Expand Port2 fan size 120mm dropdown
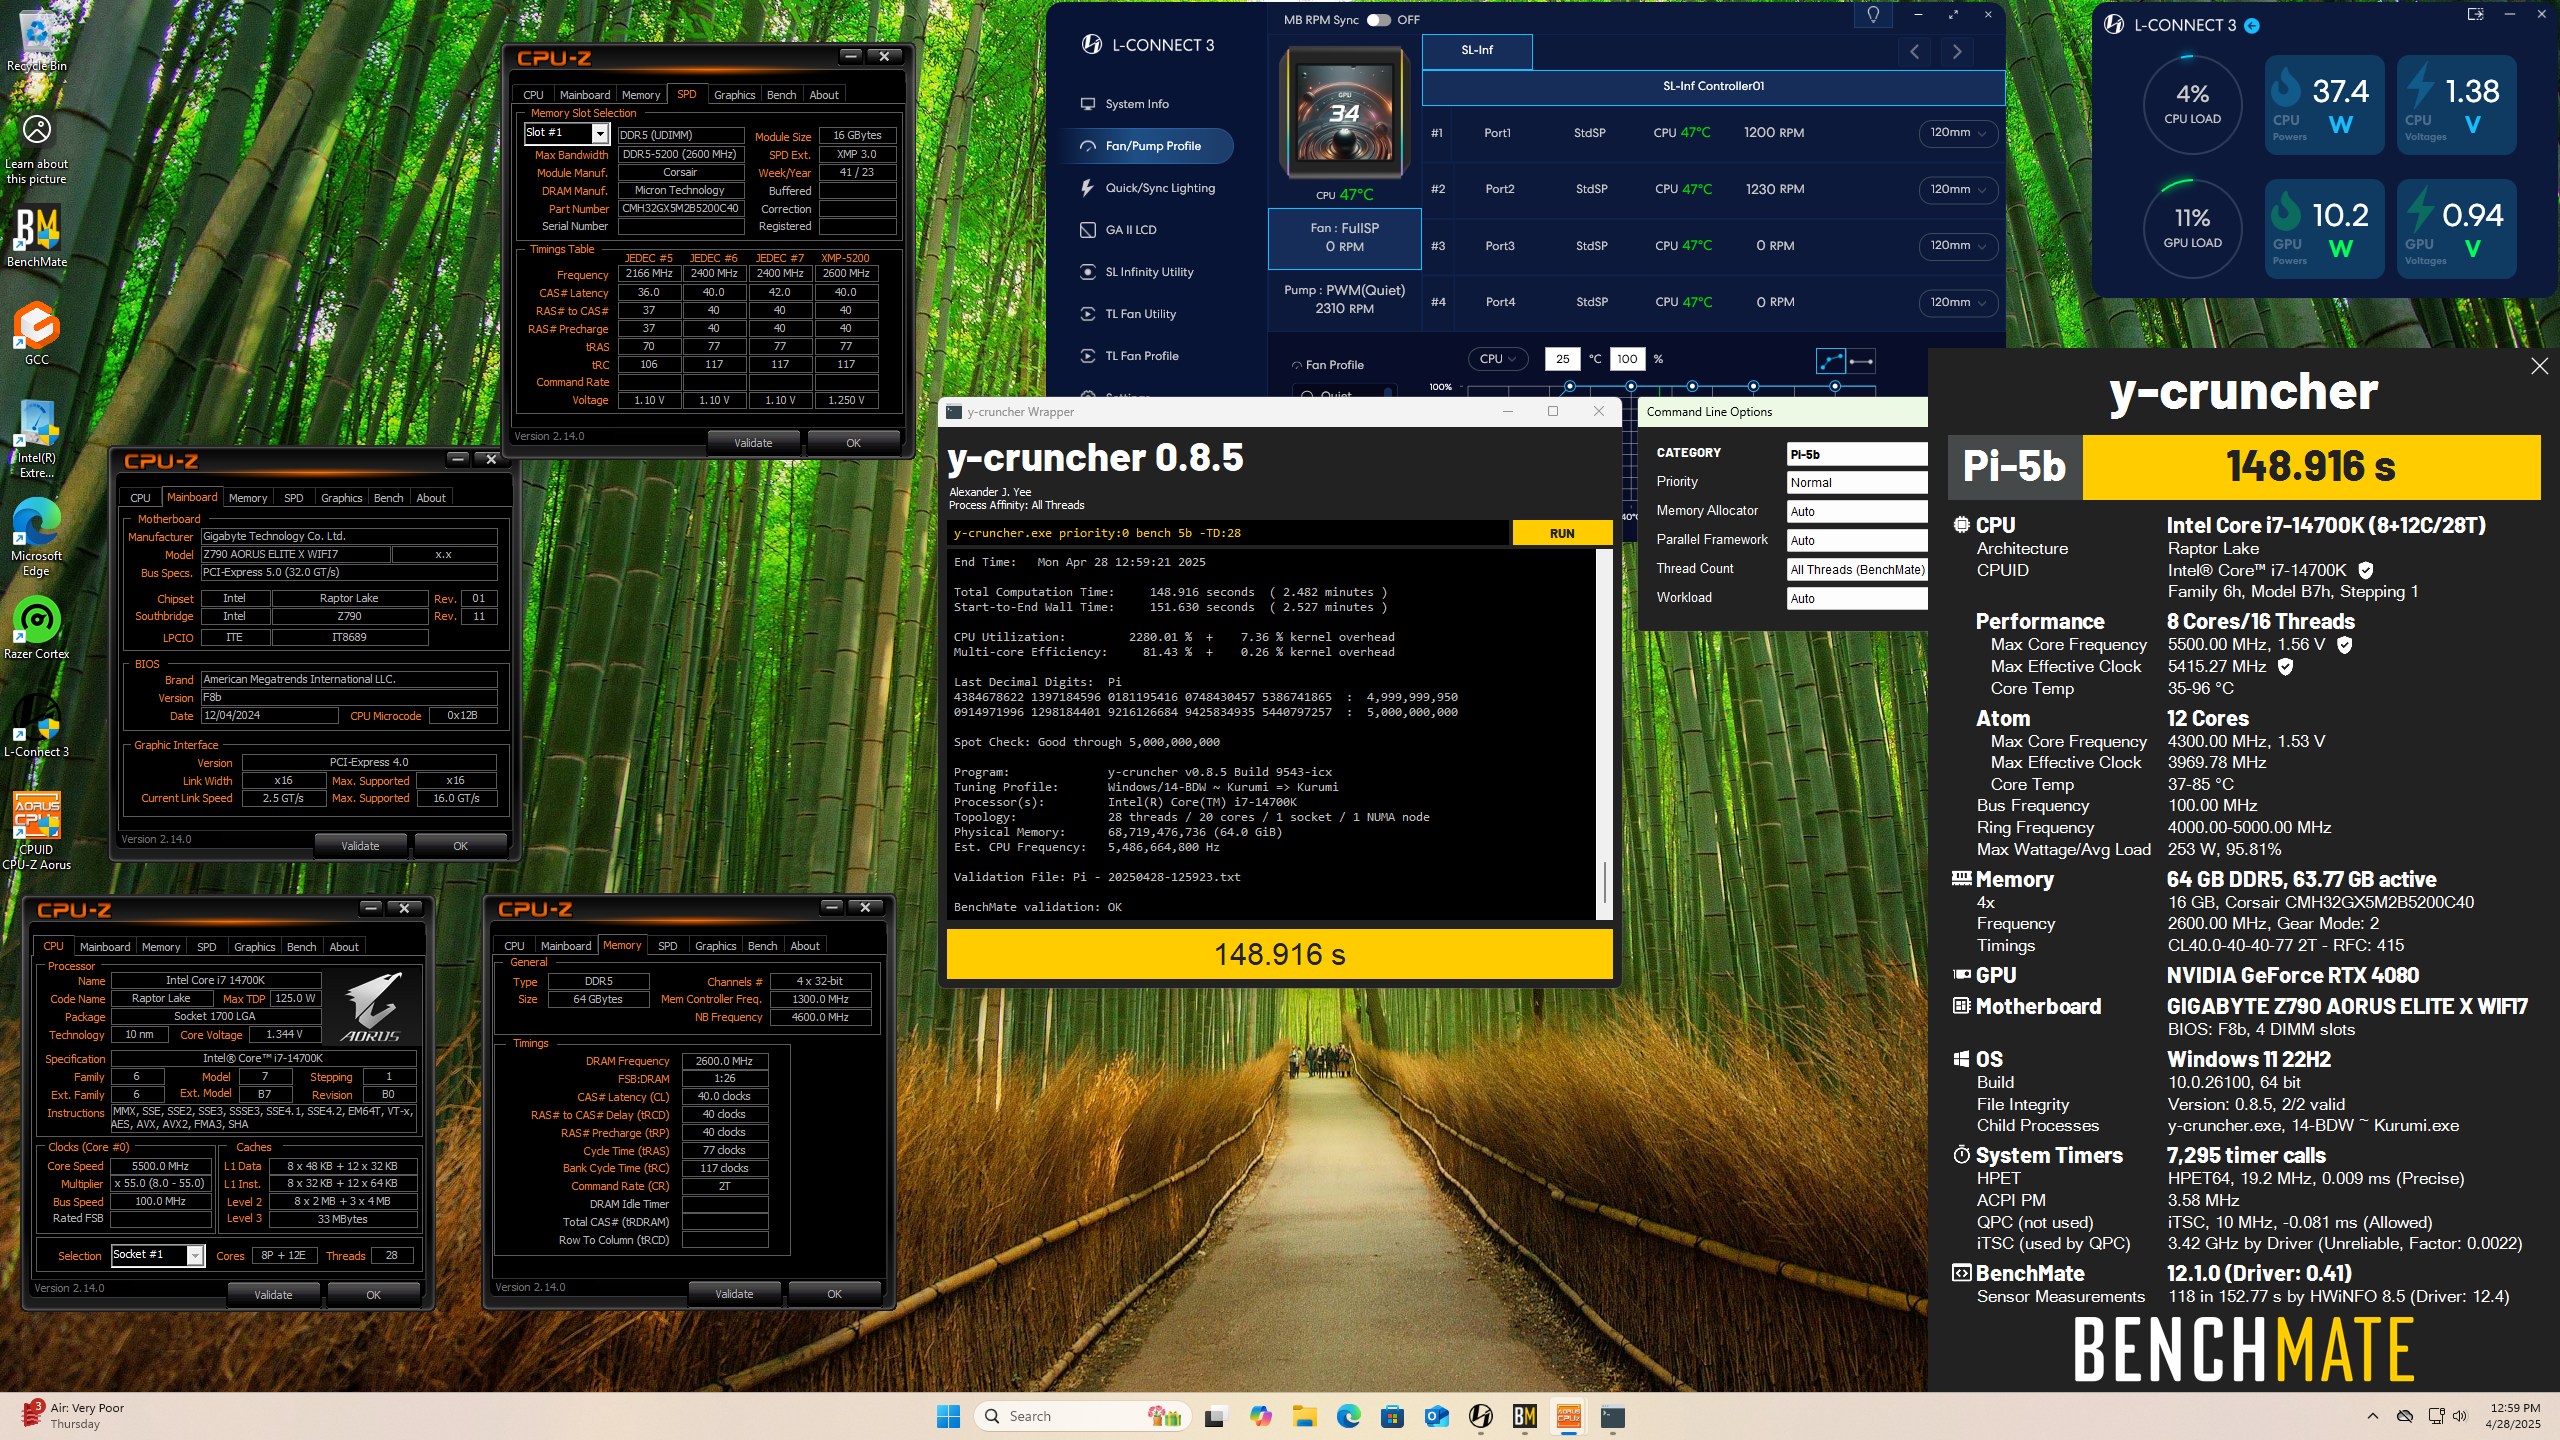Screen dimensions: 2560x1440 (1958, 190)
